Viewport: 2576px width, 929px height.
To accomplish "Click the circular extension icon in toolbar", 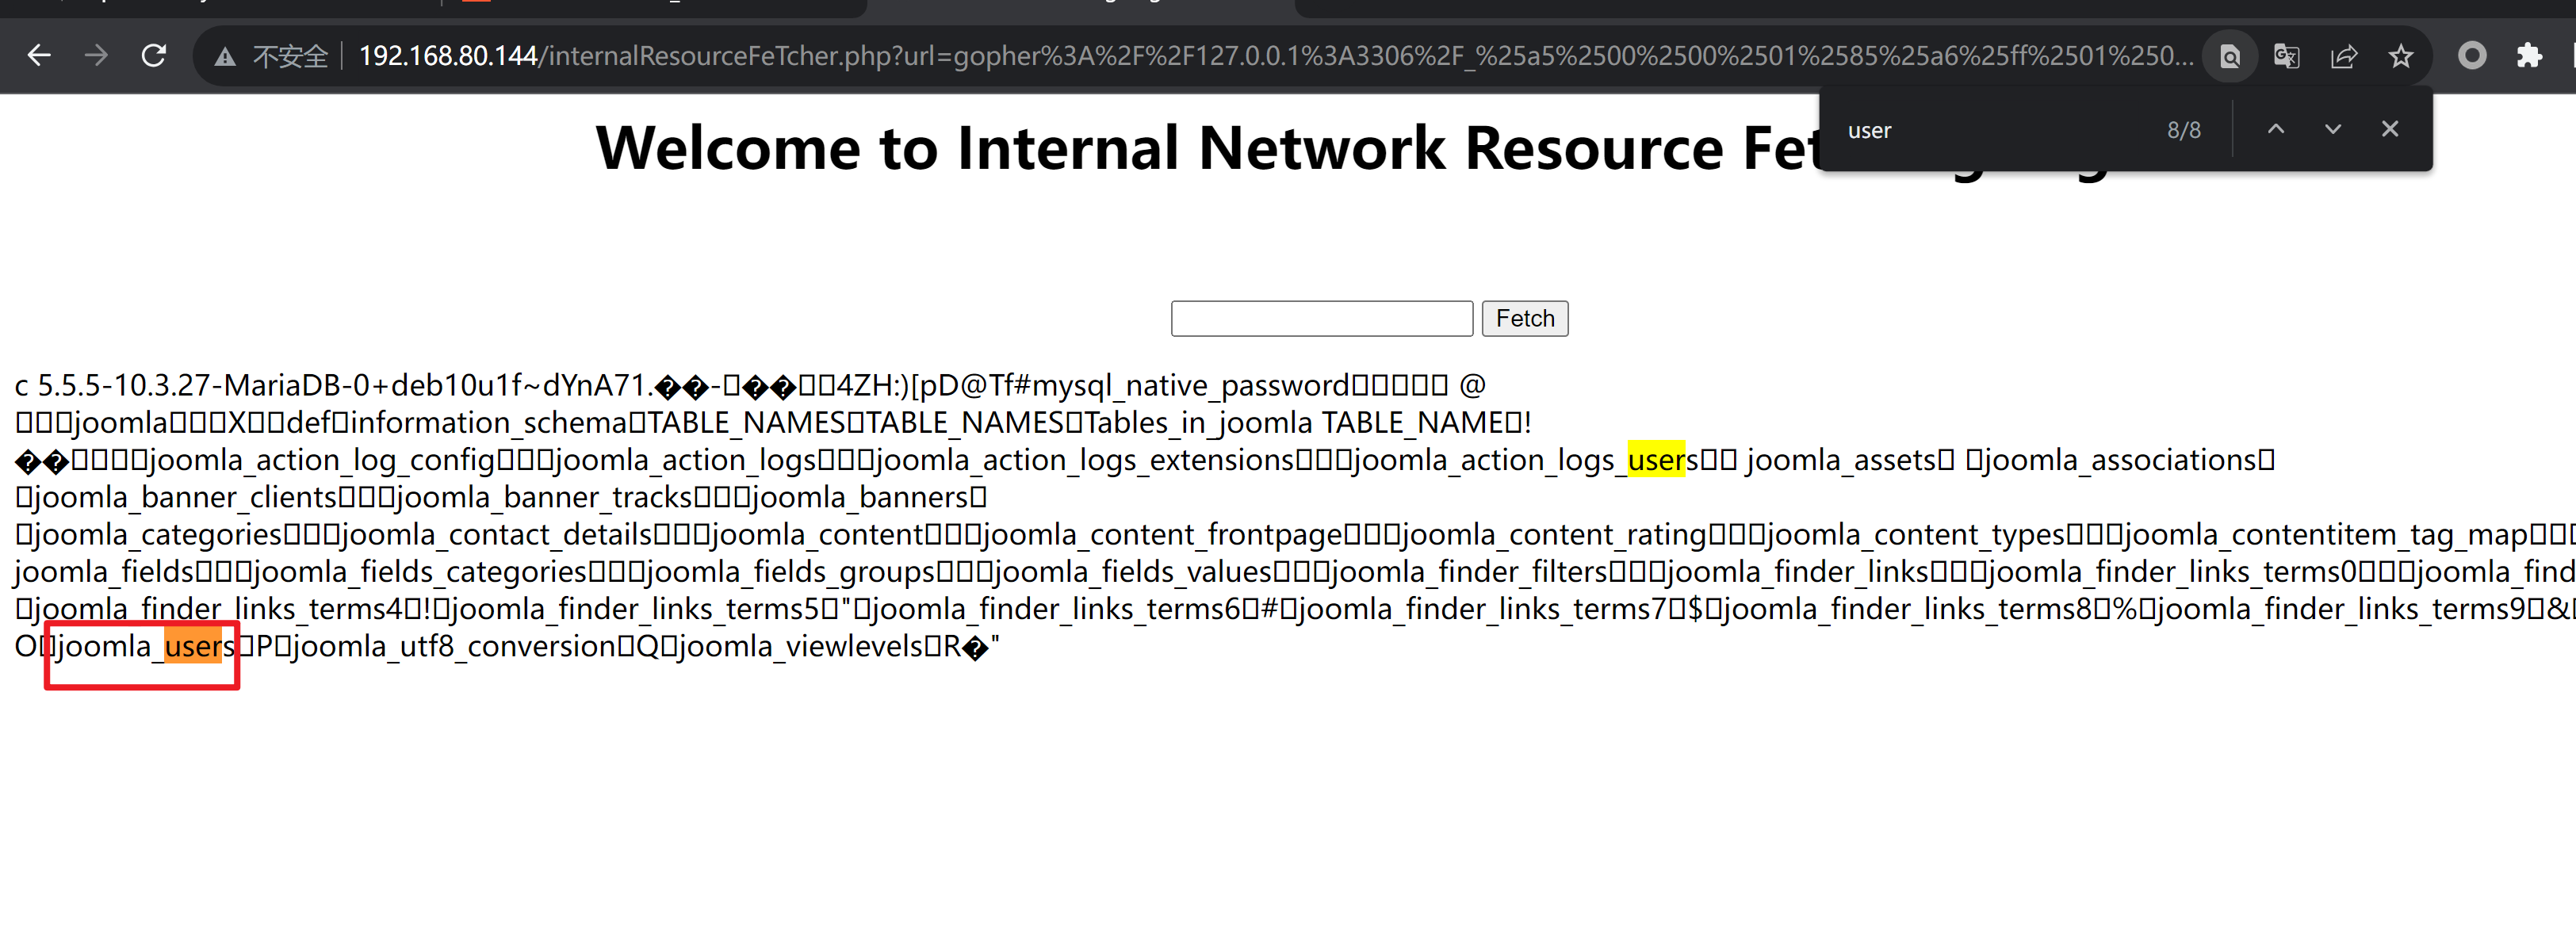I will (2472, 56).
